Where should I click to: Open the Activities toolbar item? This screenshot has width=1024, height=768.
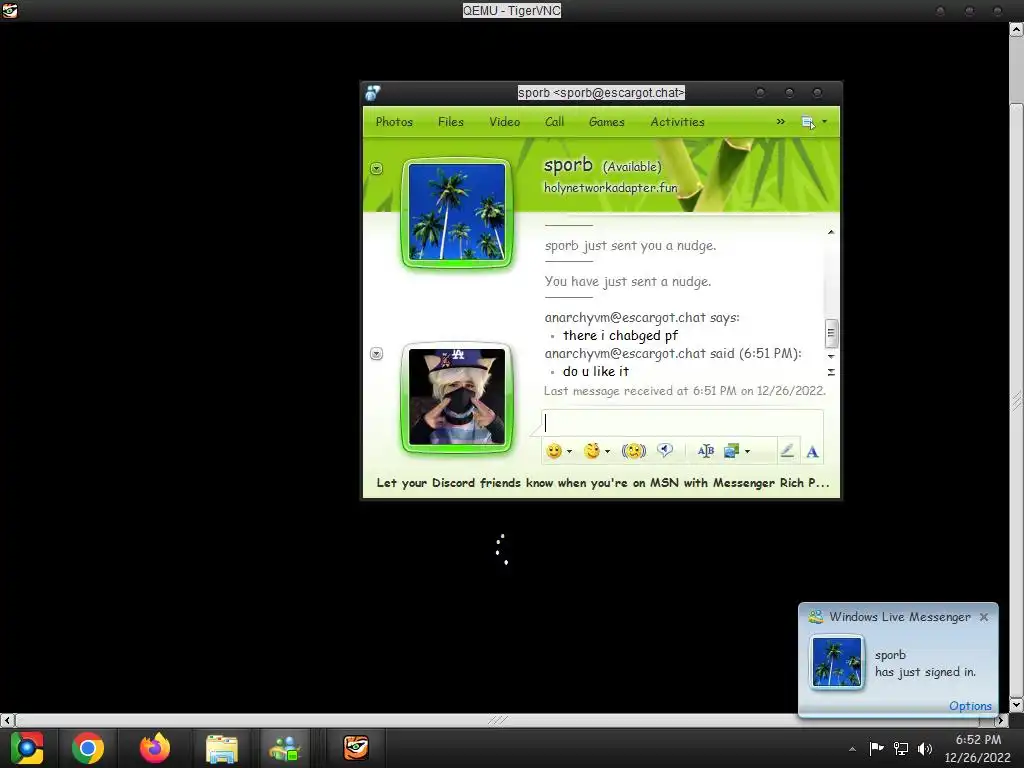[x=677, y=121]
